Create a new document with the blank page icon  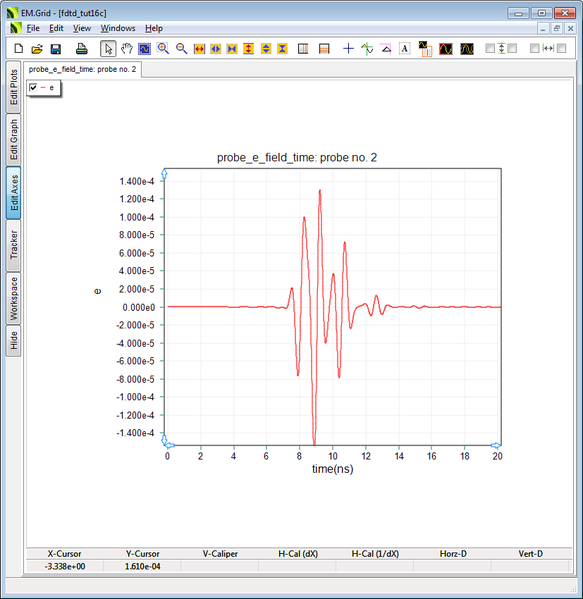18,49
